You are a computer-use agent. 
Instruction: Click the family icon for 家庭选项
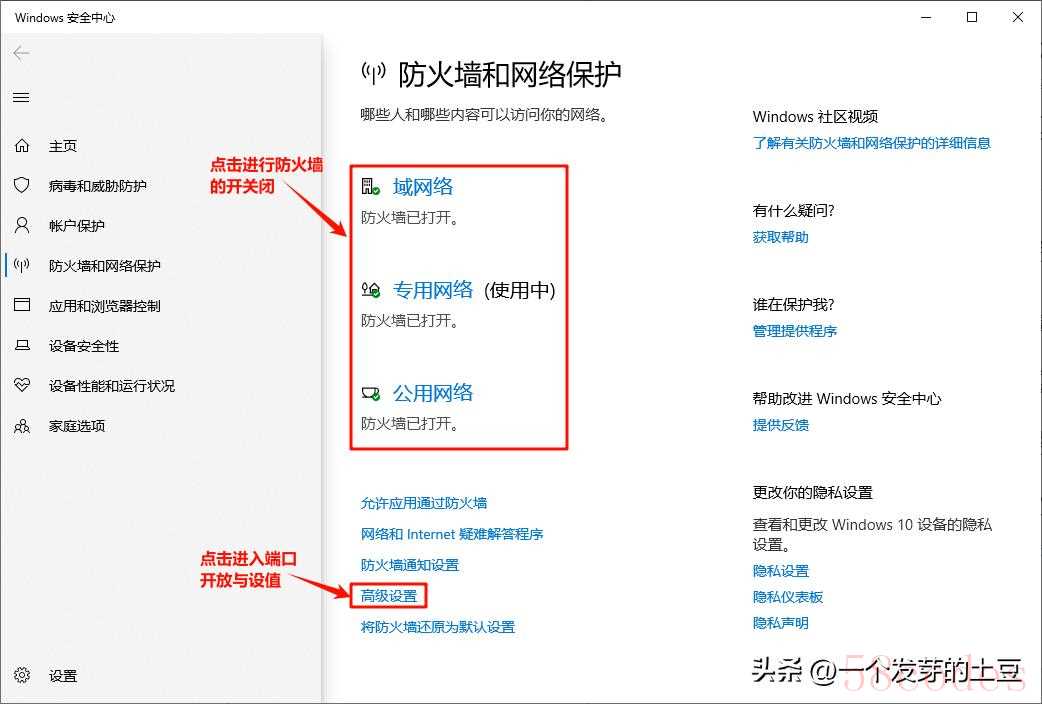(x=22, y=425)
